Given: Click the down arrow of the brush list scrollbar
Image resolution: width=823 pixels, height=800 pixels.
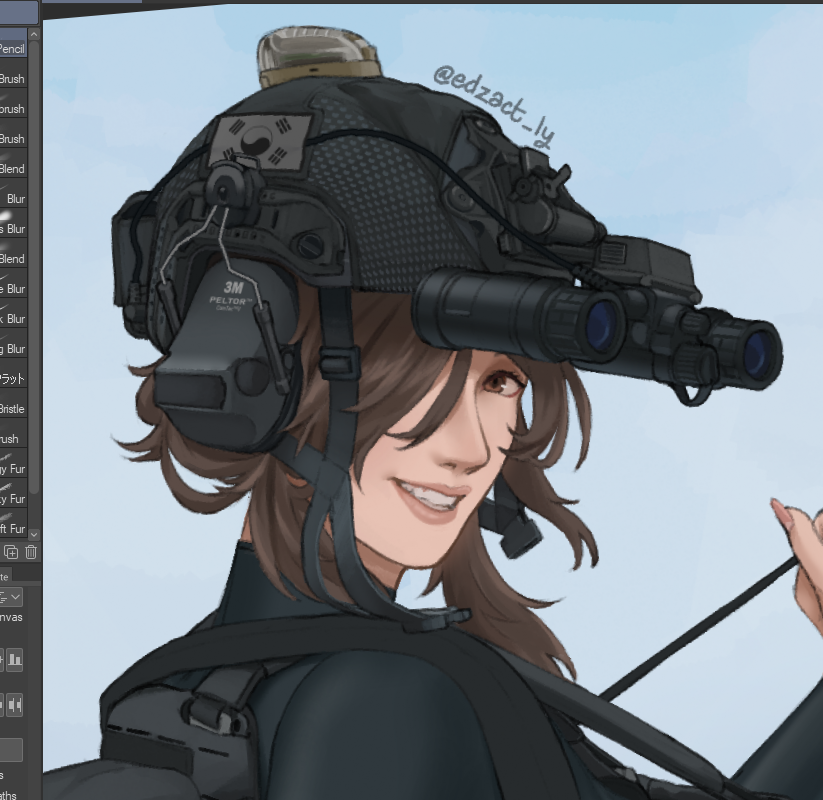Looking at the screenshot, I should [34, 534].
